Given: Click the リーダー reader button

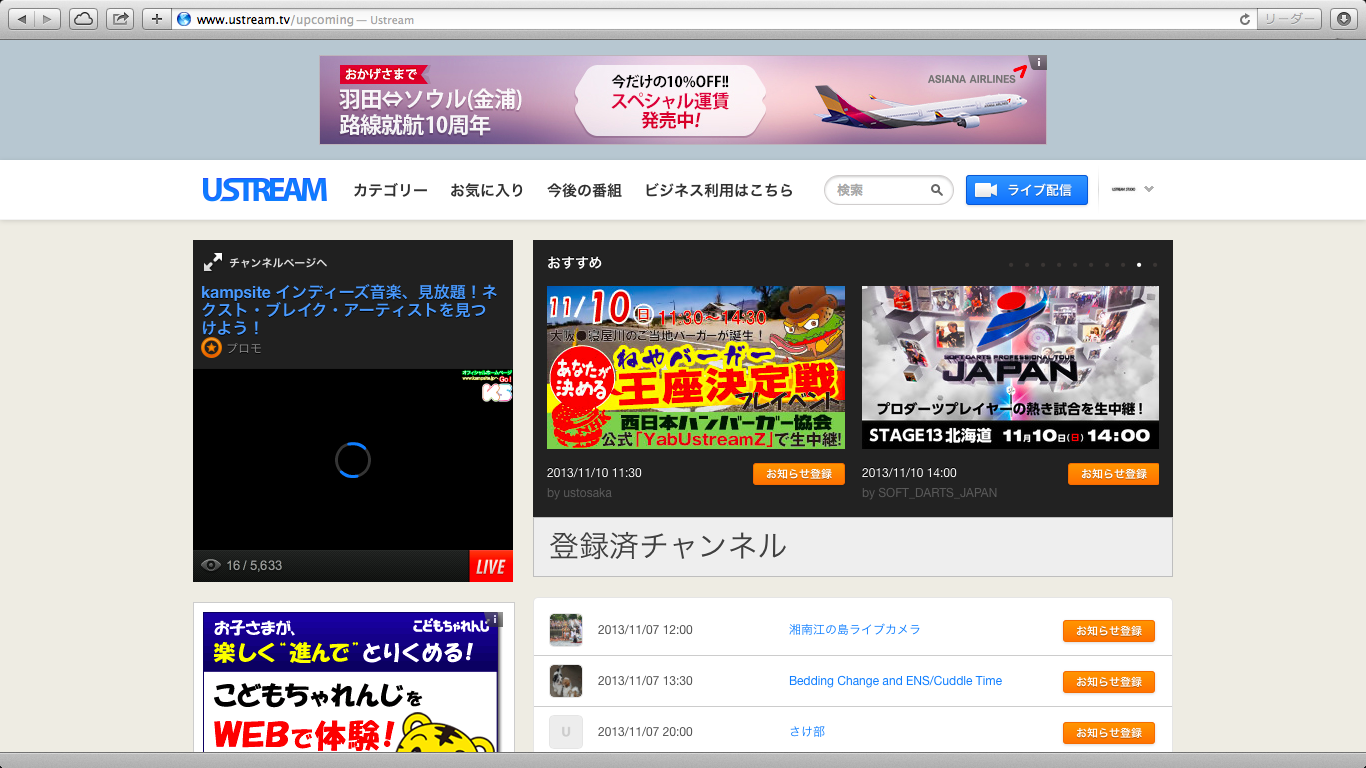Looking at the screenshot, I should coord(1290,19).
